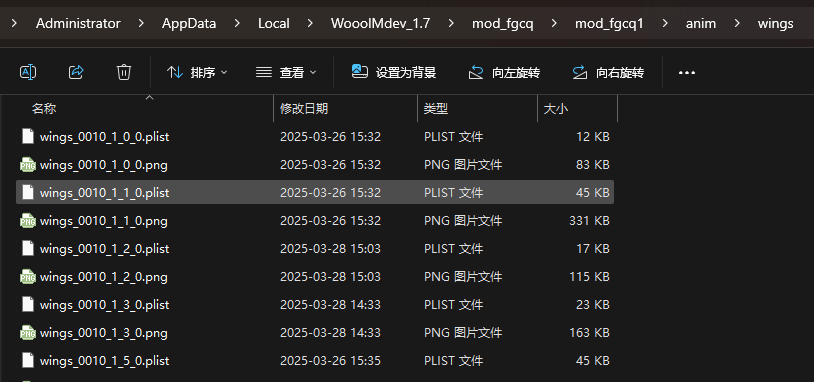The image size is (814, 382).
Task: Expand chevron after mod_fgcq breadcrumb
Action: [x=554, y=23]
